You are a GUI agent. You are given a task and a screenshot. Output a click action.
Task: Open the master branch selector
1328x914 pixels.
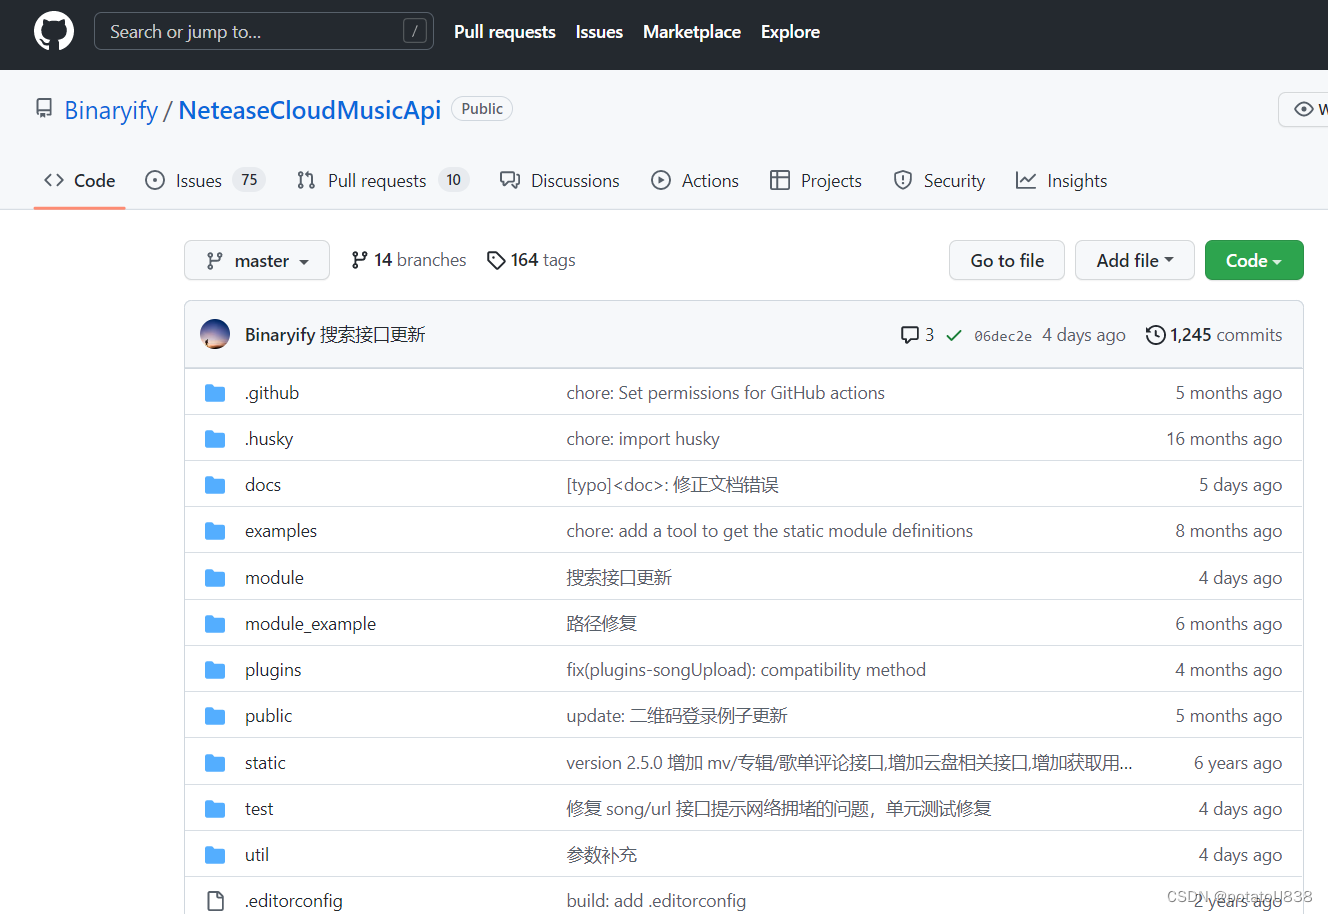pyautogui.click(x=256, y=260)
